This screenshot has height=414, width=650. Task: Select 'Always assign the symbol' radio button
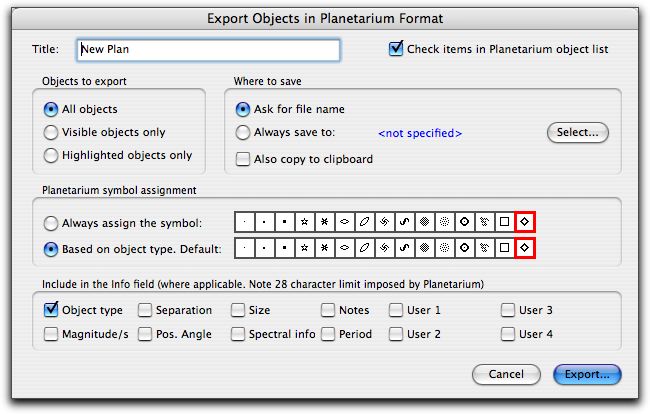click(52, 222)
